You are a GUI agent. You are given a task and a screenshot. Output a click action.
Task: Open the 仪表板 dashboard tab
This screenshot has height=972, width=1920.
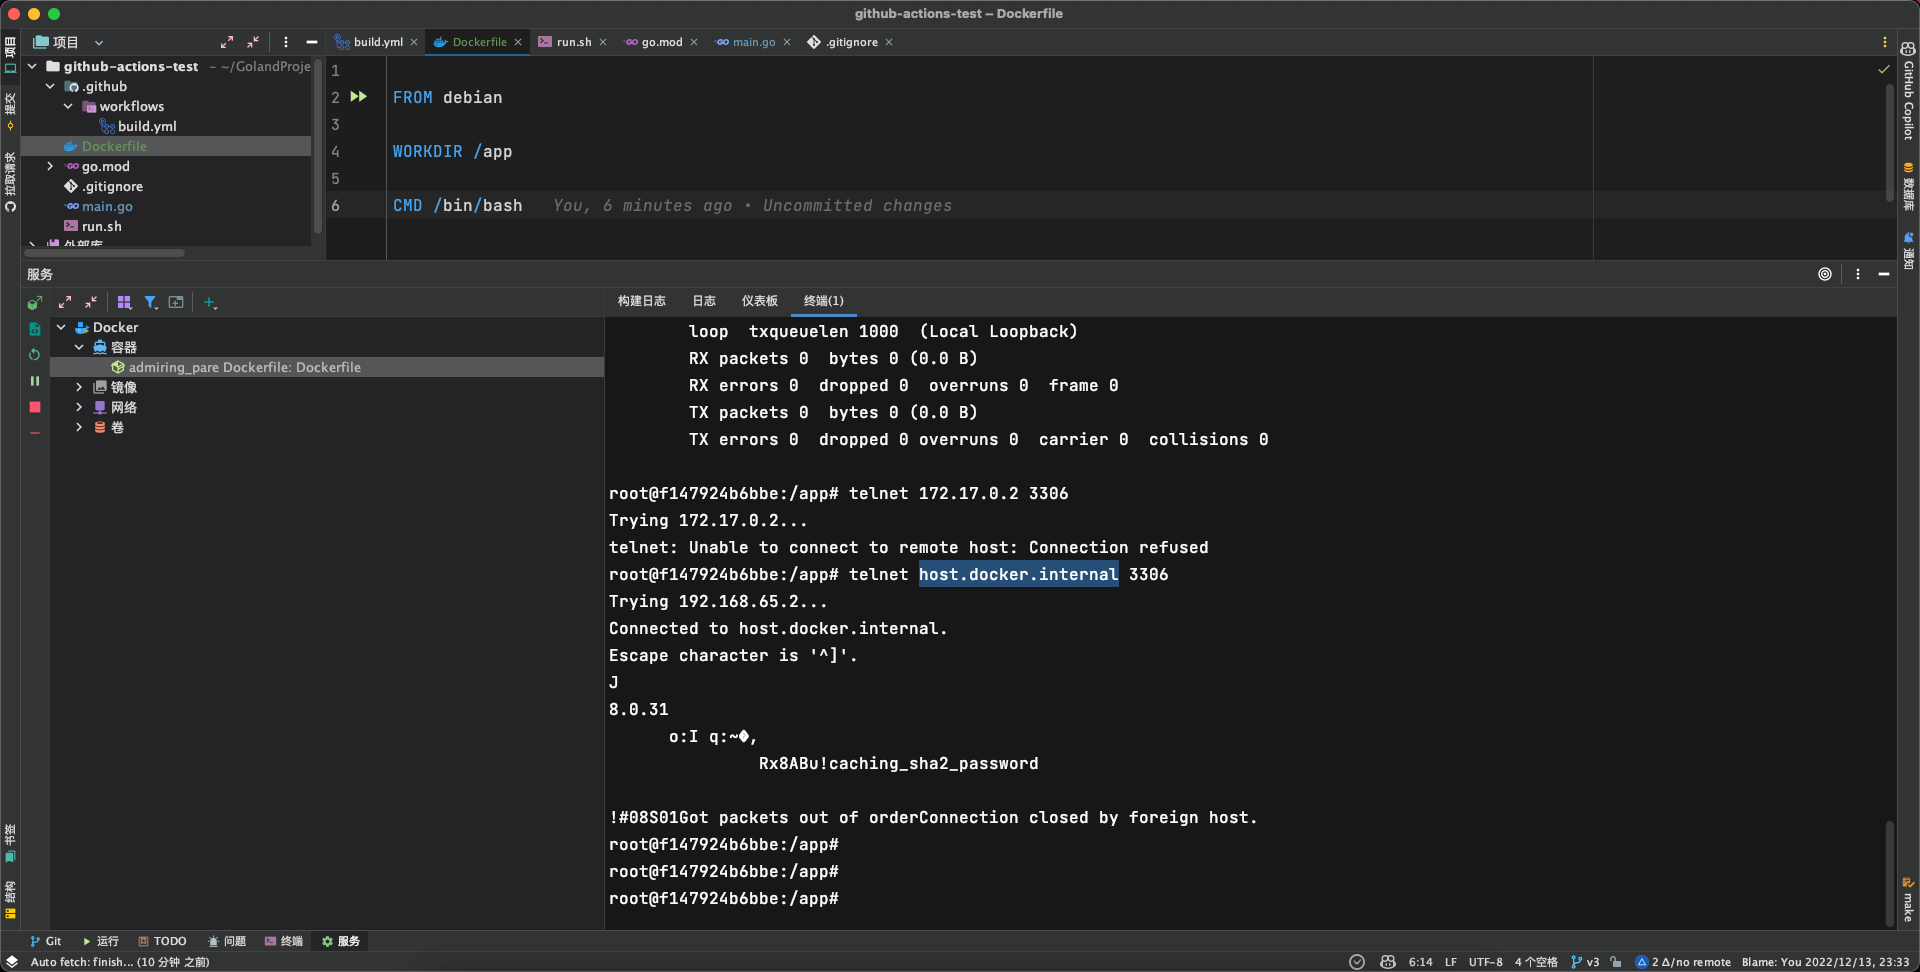(759, 301)
